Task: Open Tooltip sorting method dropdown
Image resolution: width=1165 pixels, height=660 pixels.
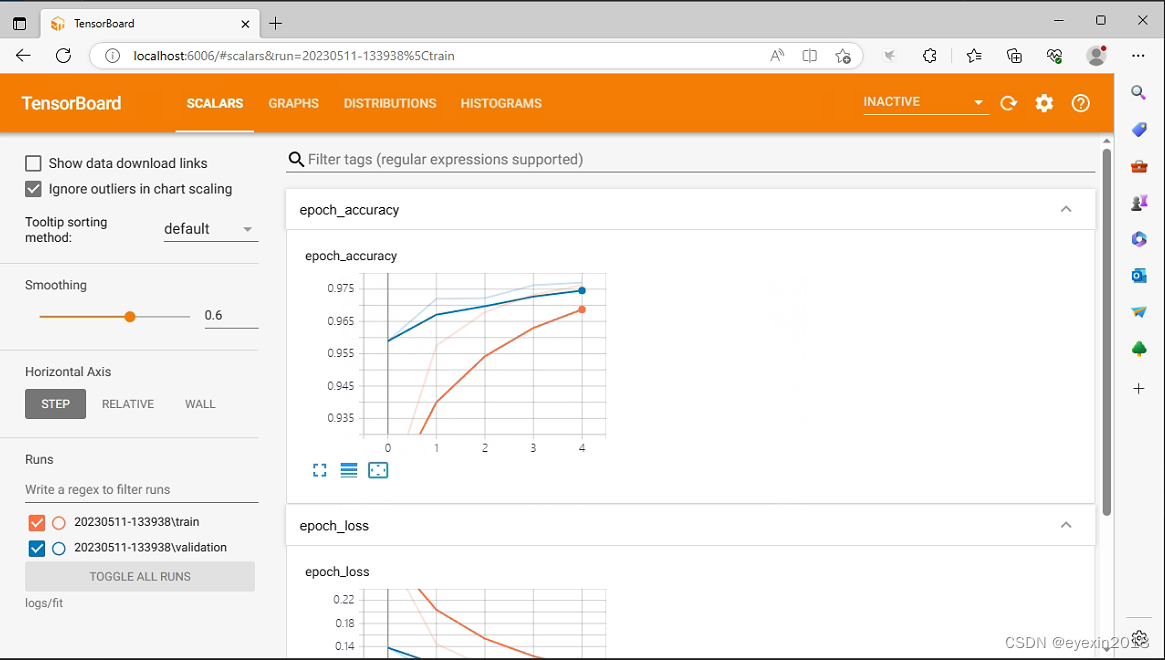Action: pyautogui.click(x=210, y=229)
